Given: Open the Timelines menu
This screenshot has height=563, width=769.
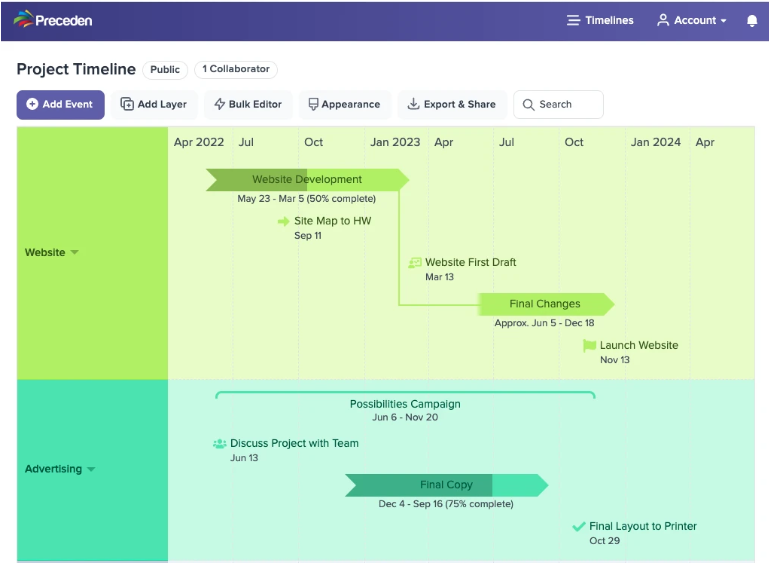Looking at the screenshot, I should (600, 20).
